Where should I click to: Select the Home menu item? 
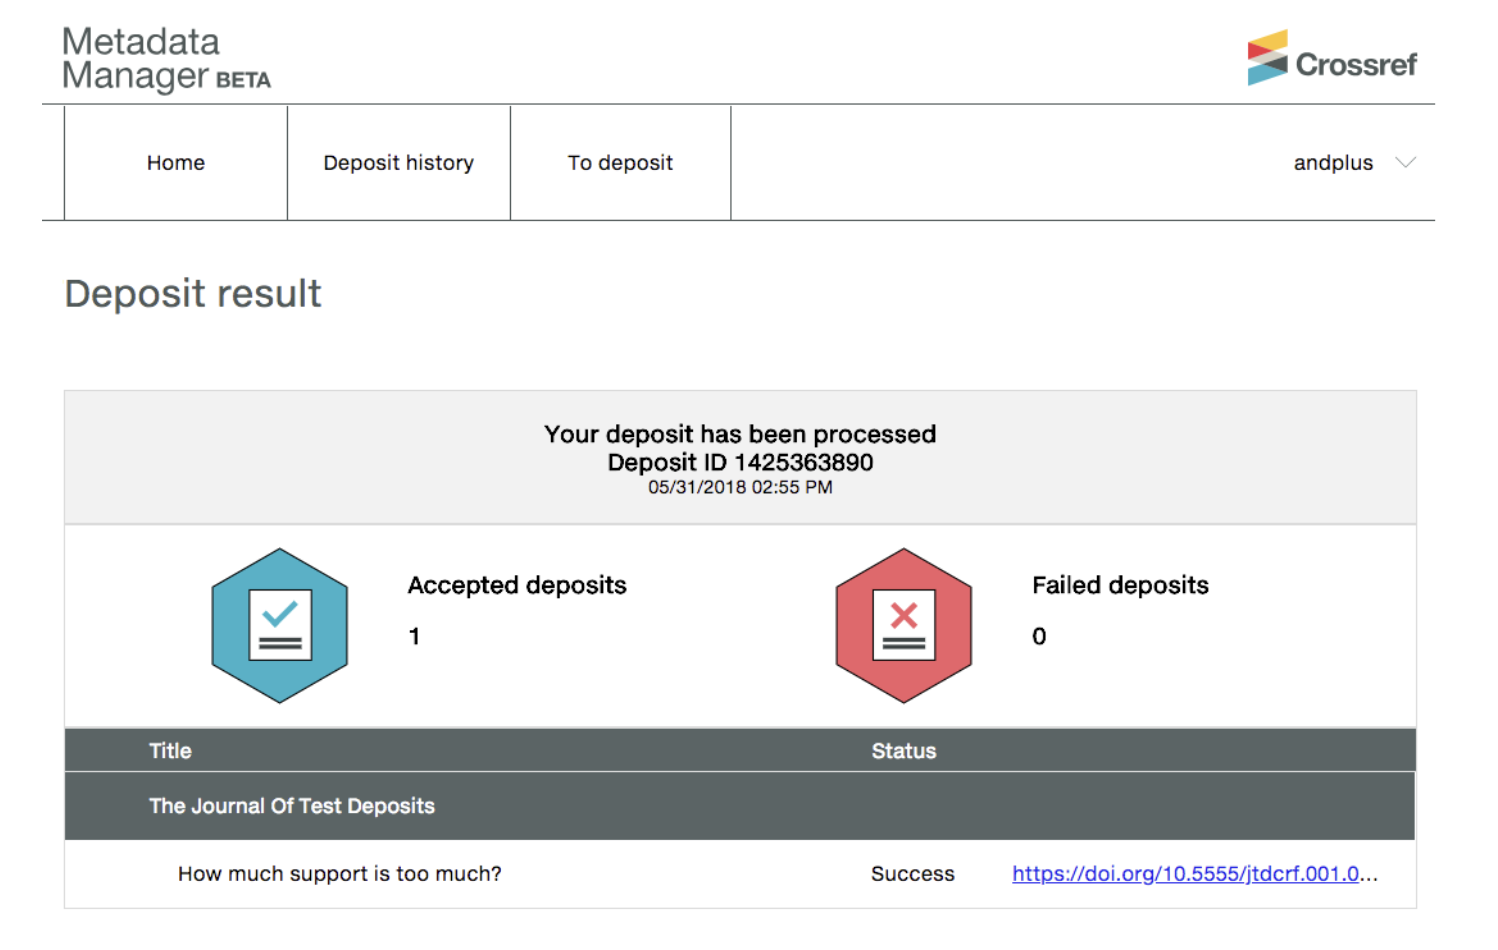175,162
